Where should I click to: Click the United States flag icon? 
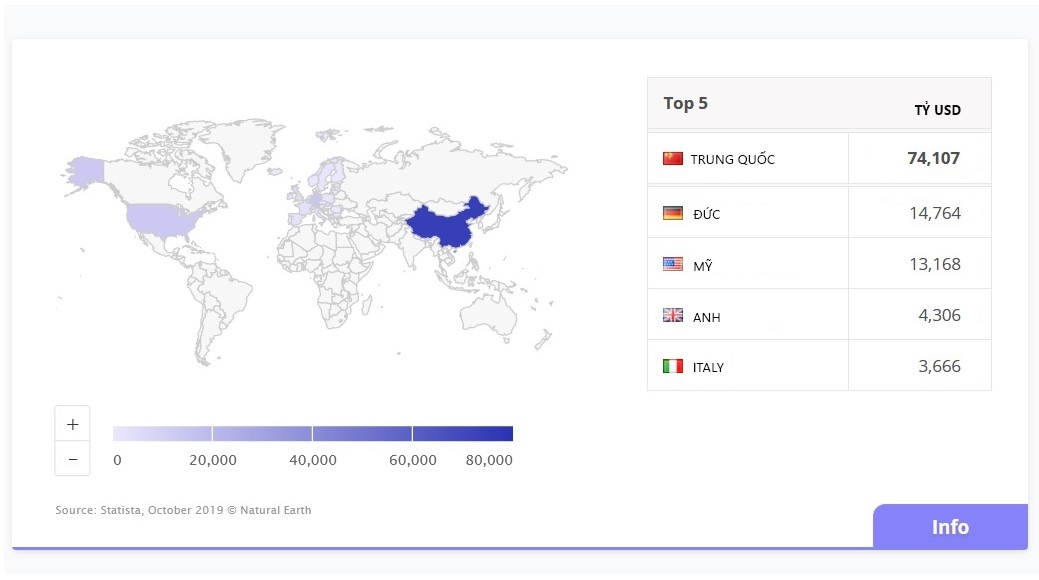[x=672, y=265]
